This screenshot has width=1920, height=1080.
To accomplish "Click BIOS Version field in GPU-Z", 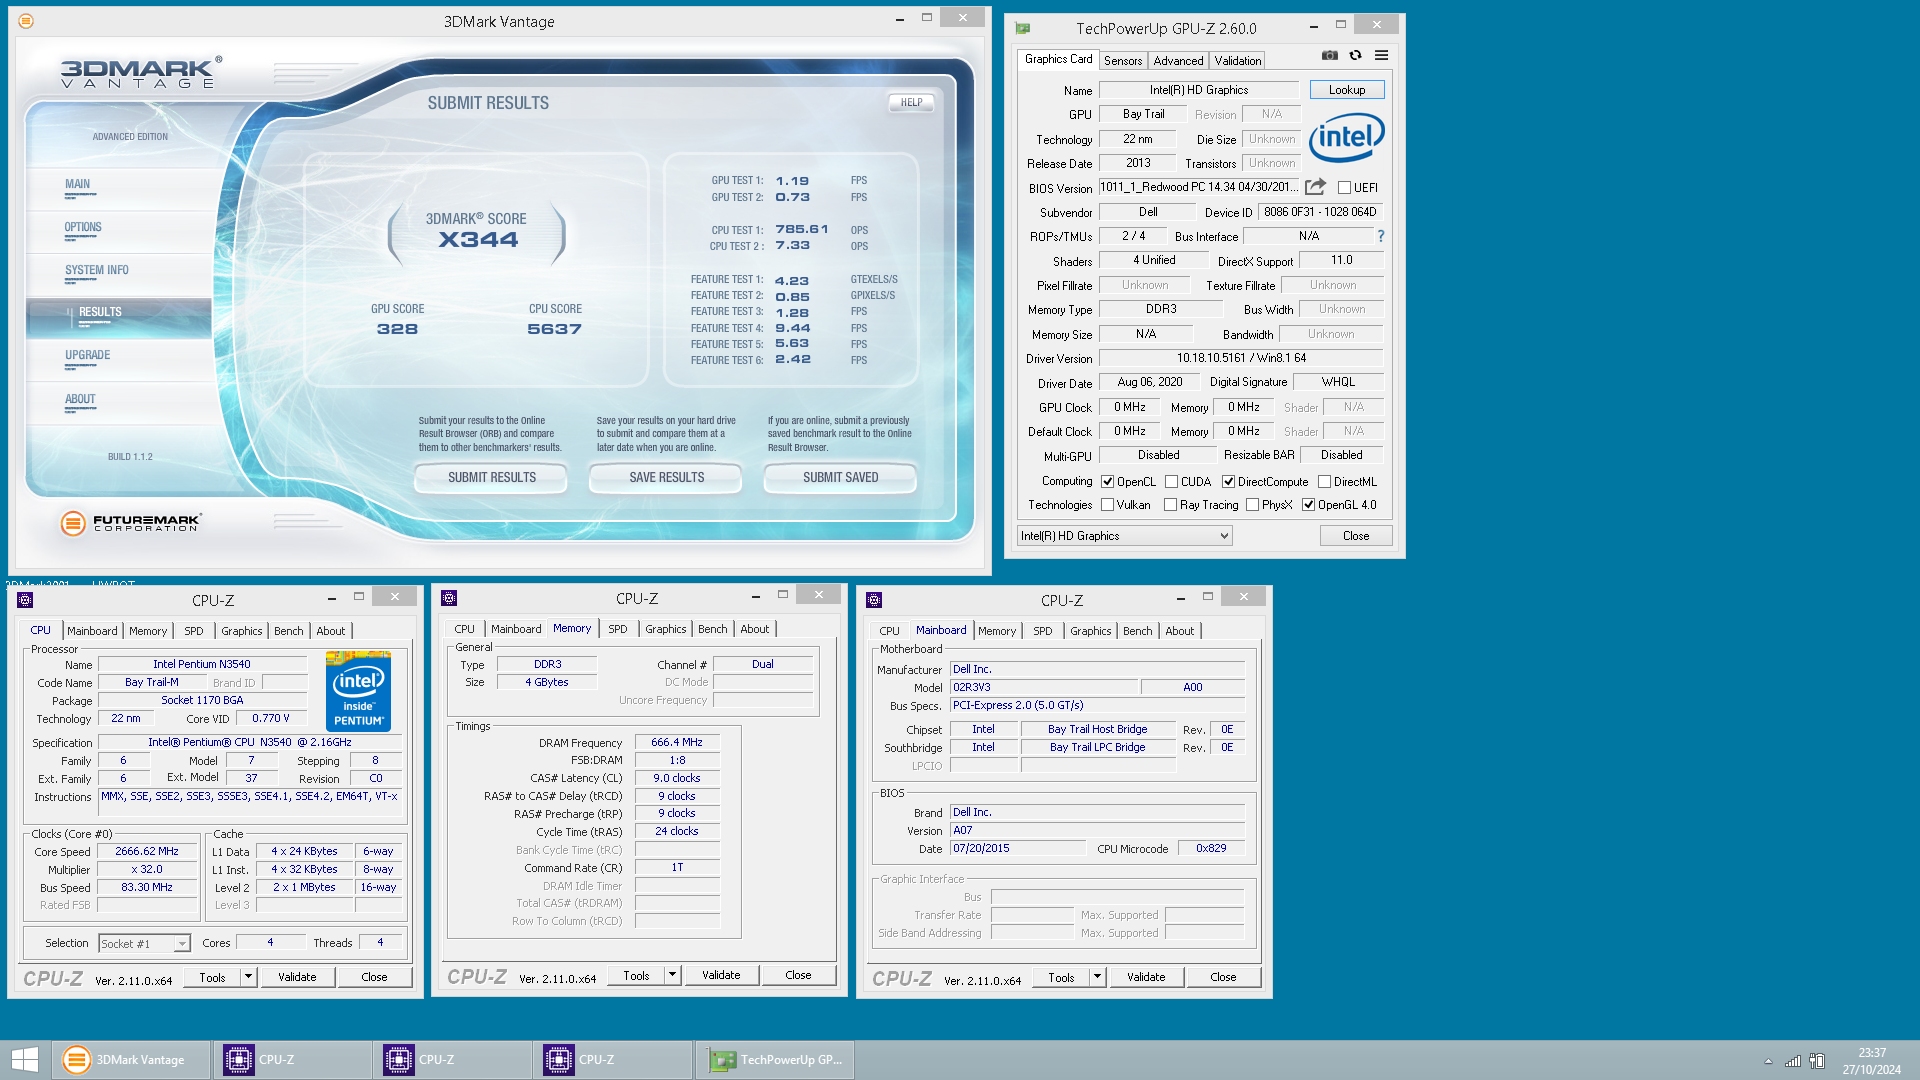I will pos(1199,187).
